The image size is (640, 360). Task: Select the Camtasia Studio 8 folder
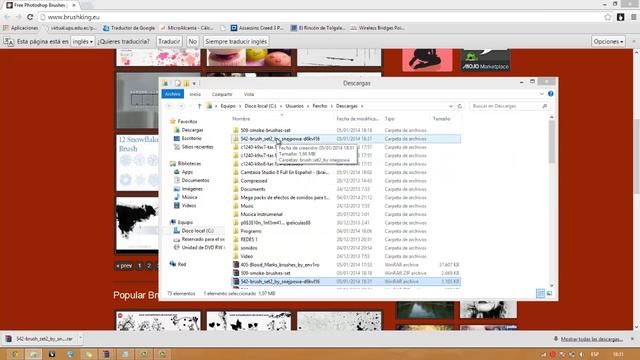[x=346, y=172]
